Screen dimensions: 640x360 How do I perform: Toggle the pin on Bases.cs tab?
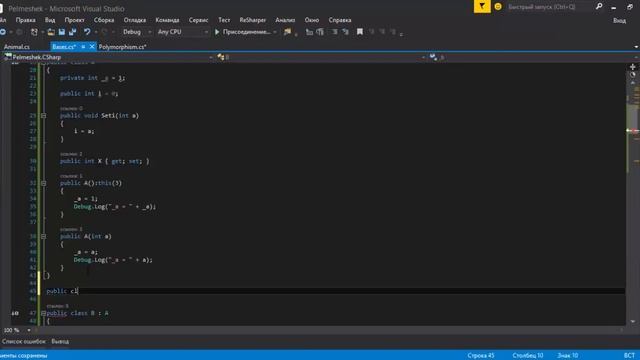83,47
